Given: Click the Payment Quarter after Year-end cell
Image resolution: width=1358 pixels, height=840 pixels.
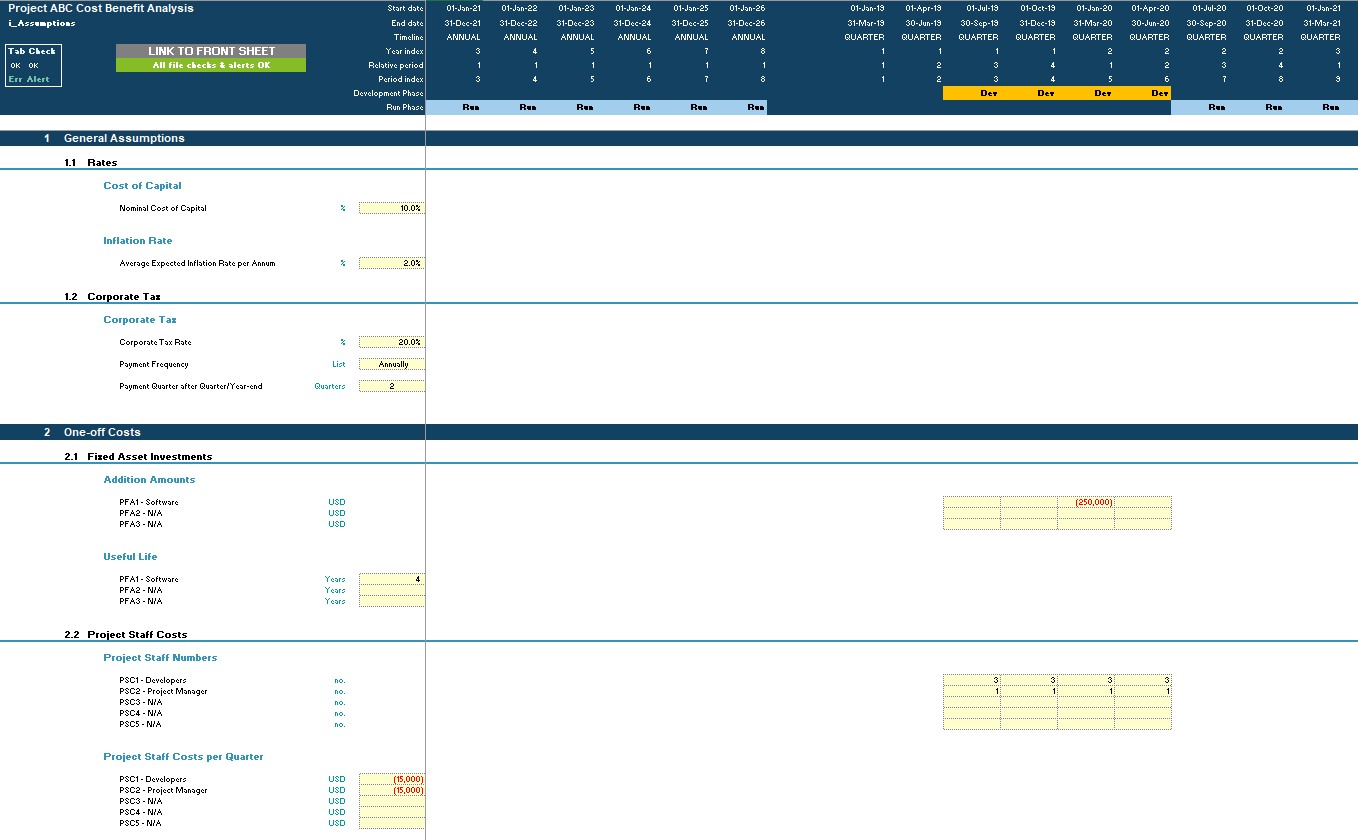Looking at the screenshot, I should click(391, 386).
